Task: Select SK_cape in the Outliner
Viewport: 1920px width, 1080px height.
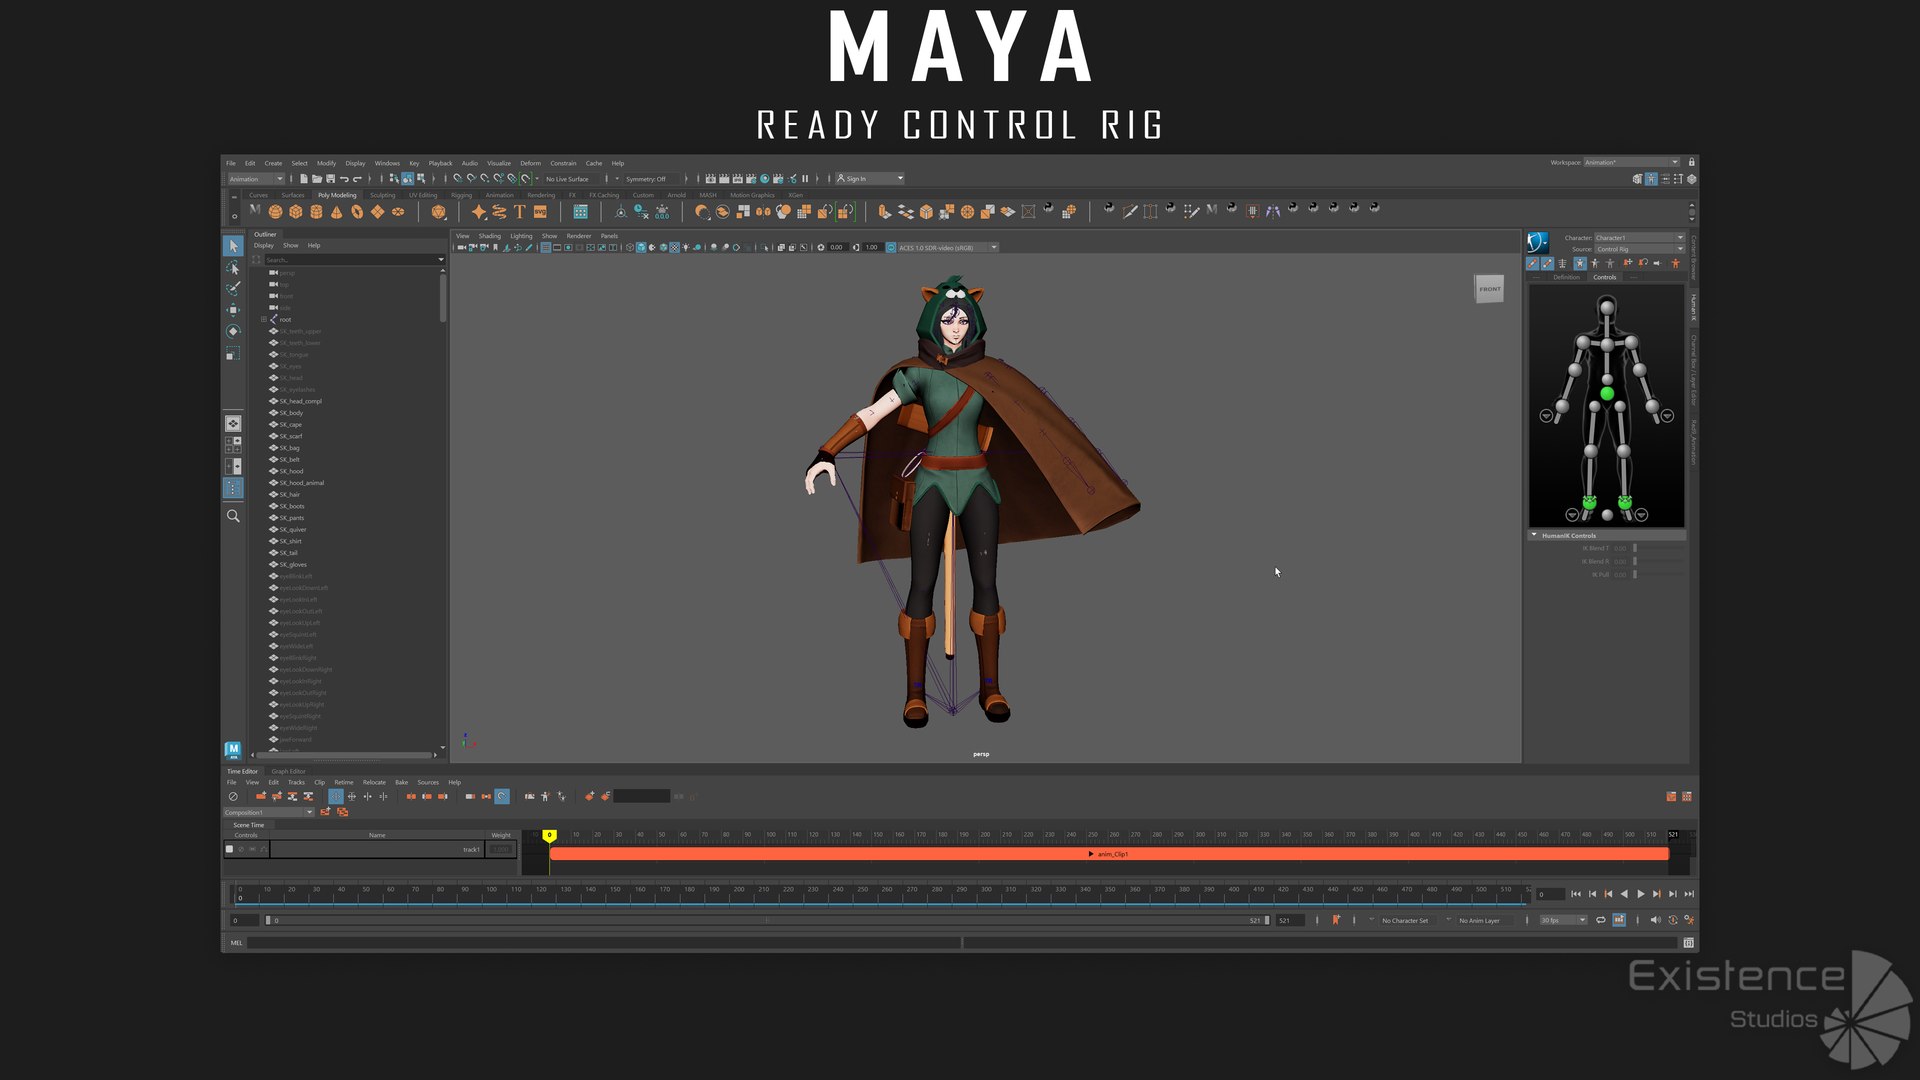Action: [290, 424]
